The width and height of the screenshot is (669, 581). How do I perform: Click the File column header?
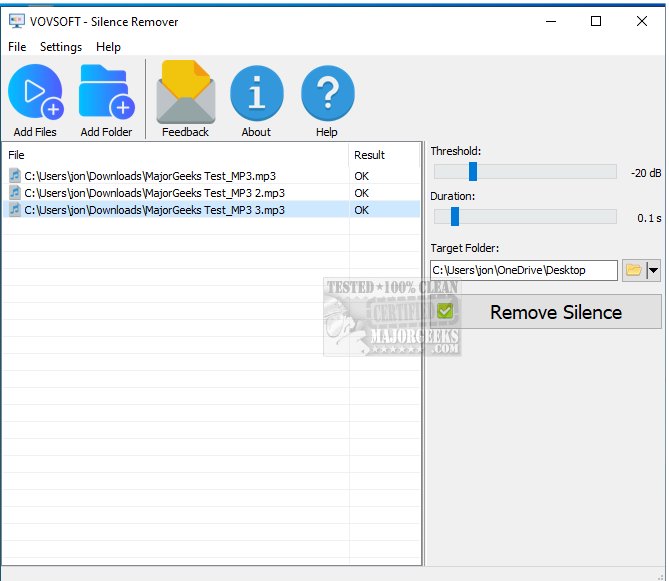pyautogui.click(x=175, y=155)
